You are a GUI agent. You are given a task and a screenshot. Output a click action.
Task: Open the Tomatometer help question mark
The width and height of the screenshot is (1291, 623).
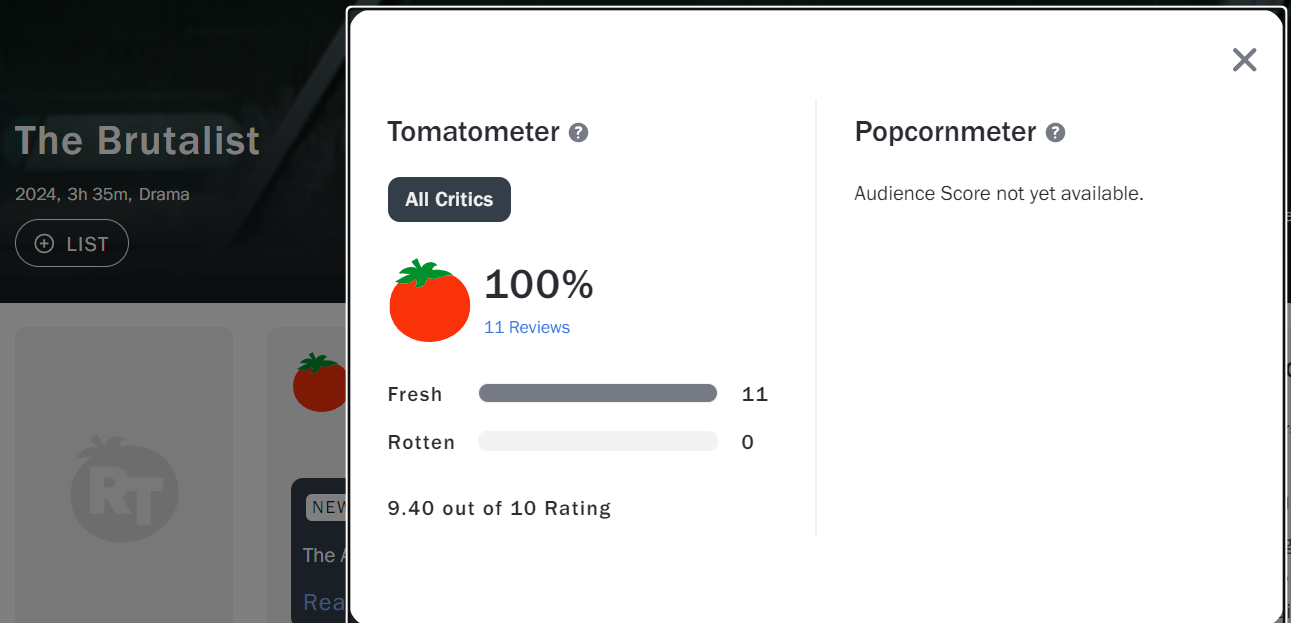(578, 132)
